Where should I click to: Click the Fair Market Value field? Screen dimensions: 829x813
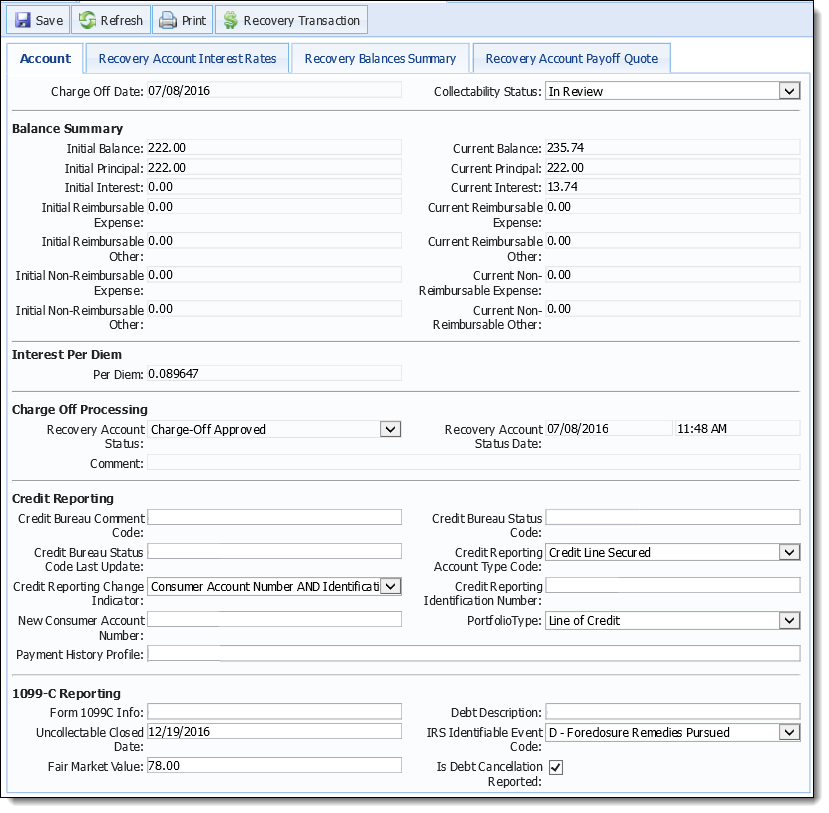tap(274, 765)
